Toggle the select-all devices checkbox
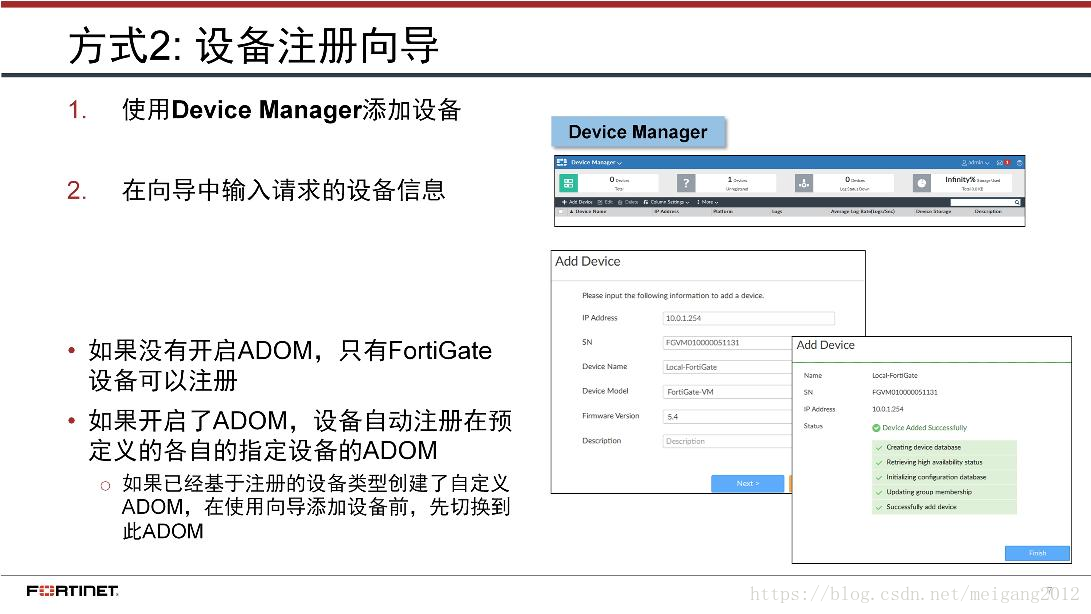The height and width of the screenshot is (614, 1091). coord(561,212)
